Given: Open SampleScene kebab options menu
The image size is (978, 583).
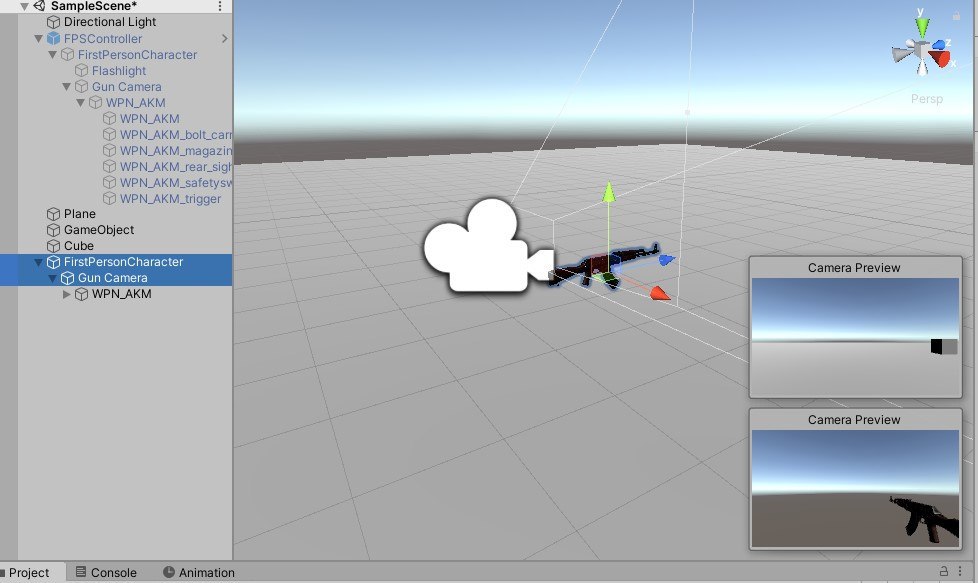Looking at the screenshot, I should point(220,6).
